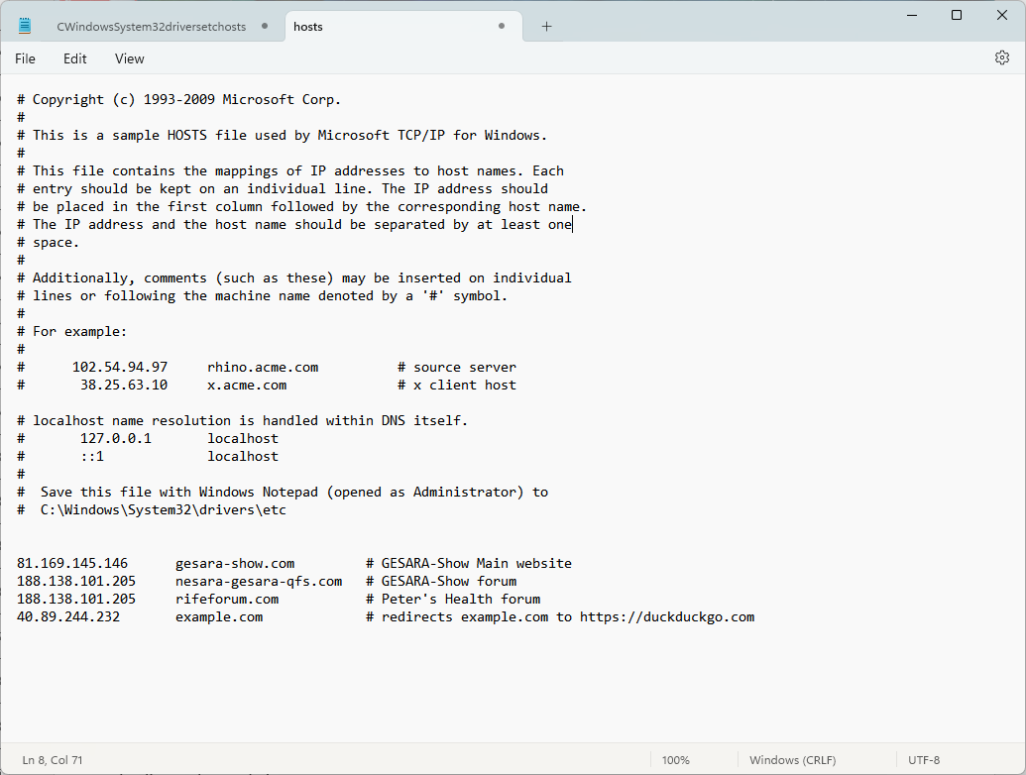Click the Notepad app icon in title bar
This screenshot has width=1026, height=775.
pyautogui.click(x=25, y=27)
